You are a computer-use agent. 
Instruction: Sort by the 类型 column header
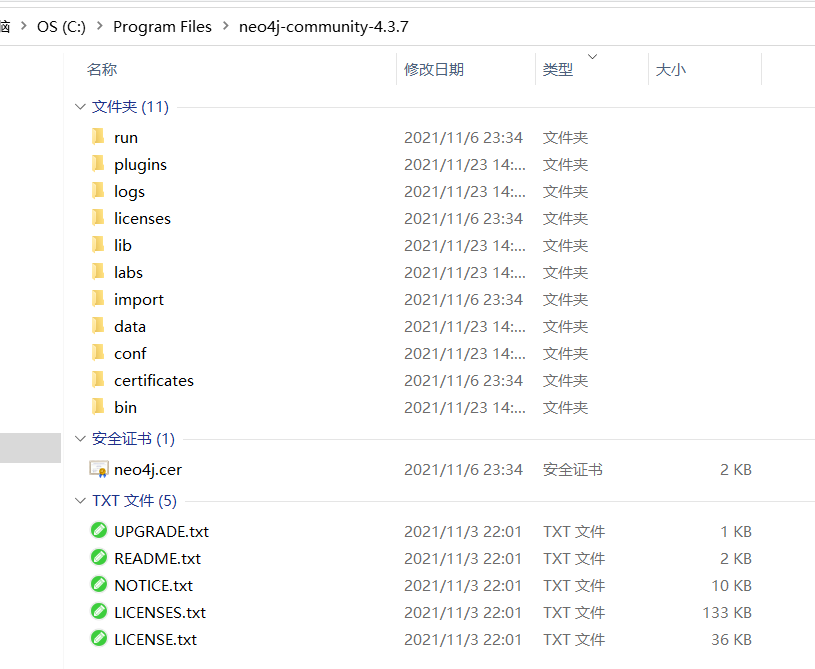558,70
